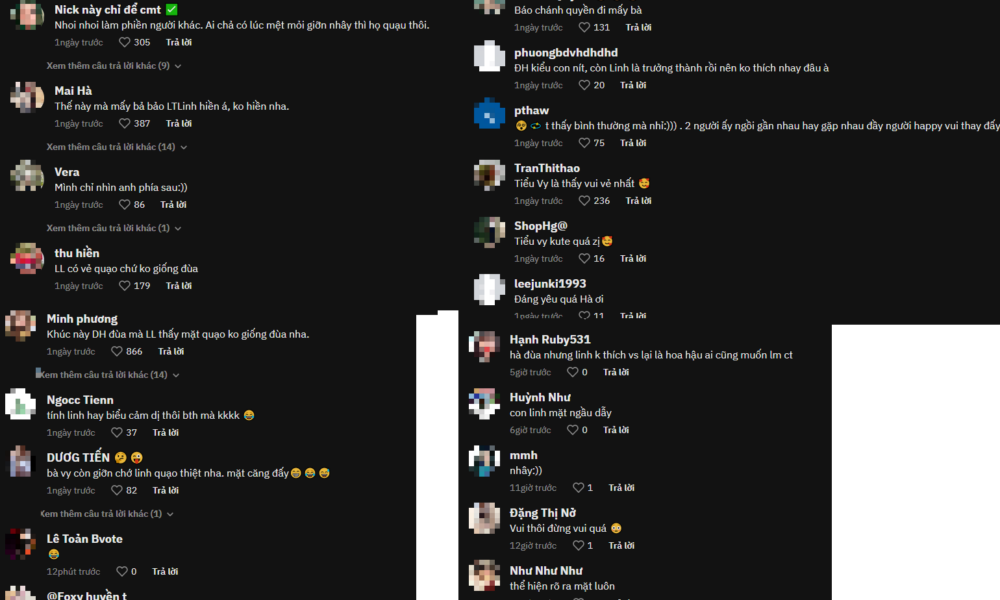Tap heart on pthaw's comment
This screenshot has height=600, width=1000.
584,143
